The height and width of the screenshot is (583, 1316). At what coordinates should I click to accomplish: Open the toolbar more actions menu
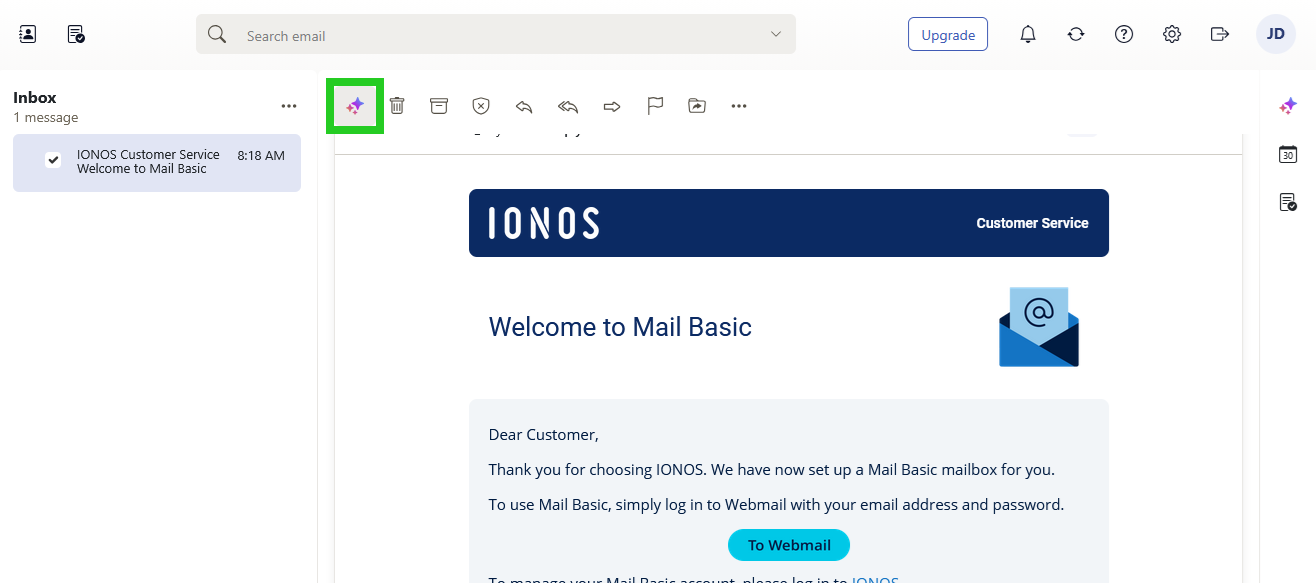tap(739, 105)
